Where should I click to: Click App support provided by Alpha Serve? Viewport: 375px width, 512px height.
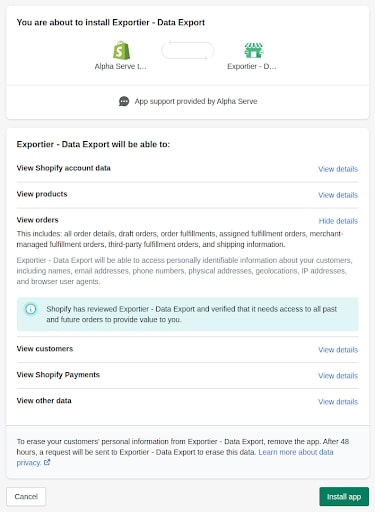196,101
